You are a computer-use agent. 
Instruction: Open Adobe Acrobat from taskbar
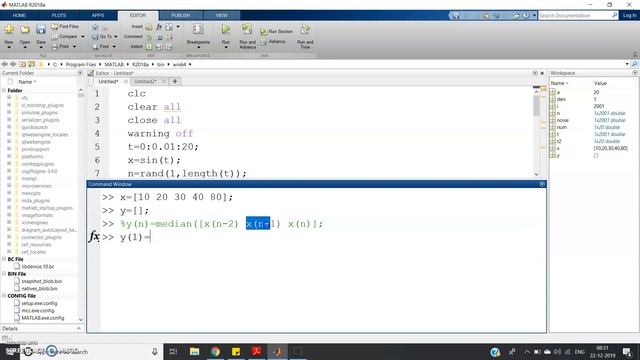click(257, 351)
